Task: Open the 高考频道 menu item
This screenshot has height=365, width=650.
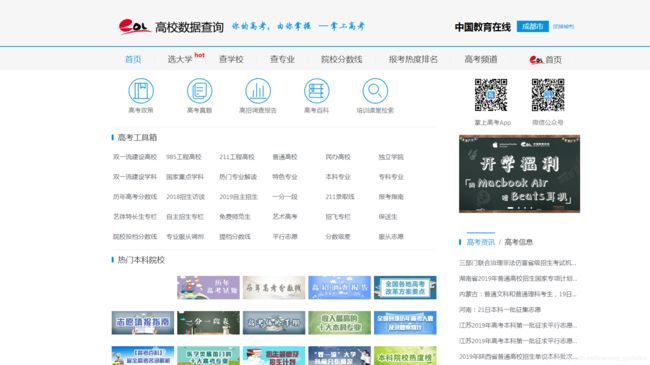Action: [x=481, y=59]
